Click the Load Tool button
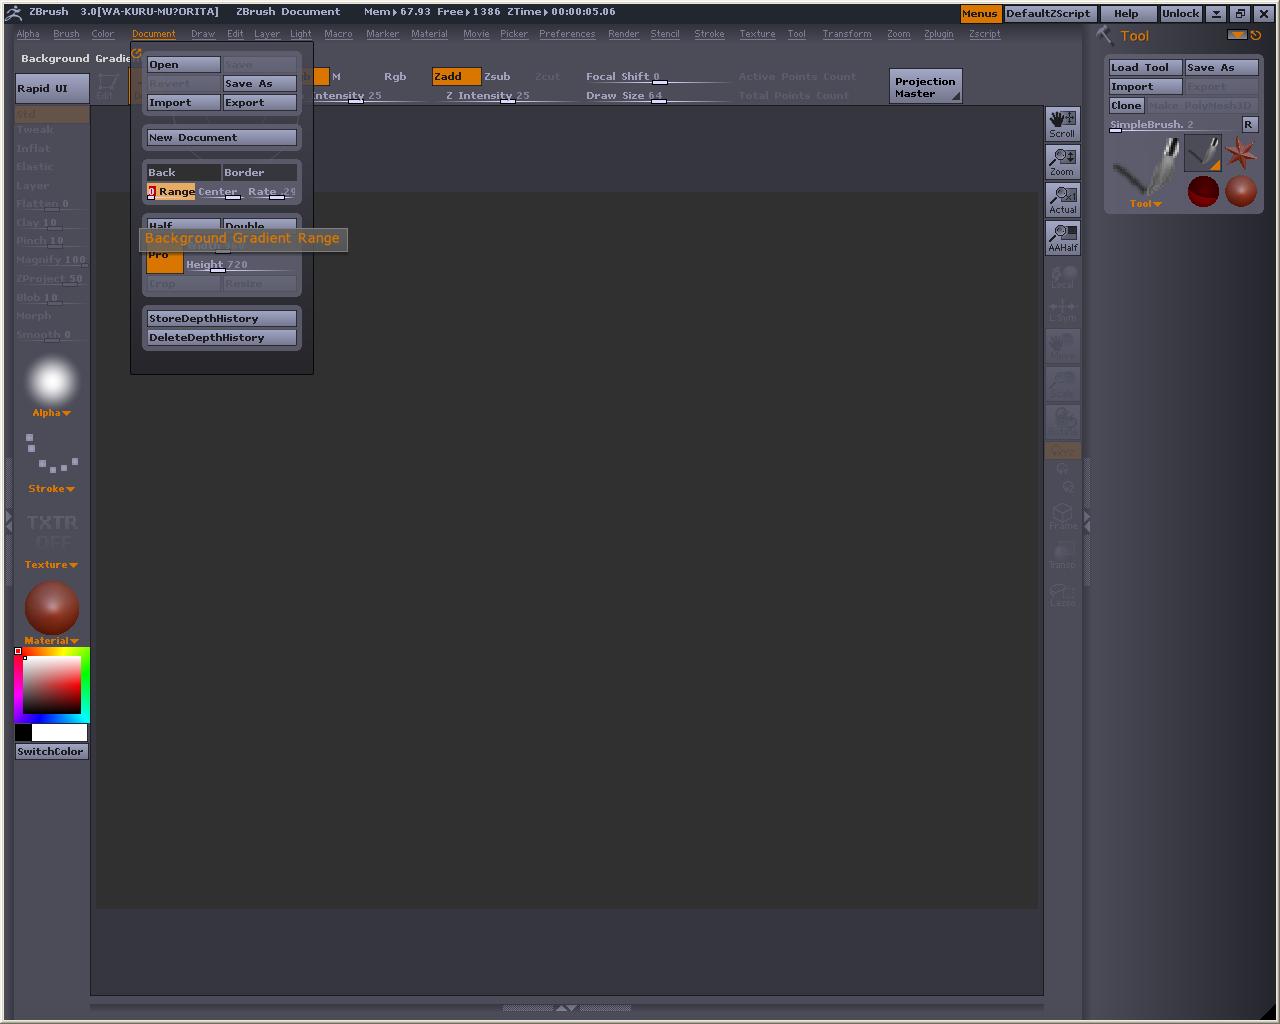This screenshot has width=1280, height=1024. click(x=1146, y=68)
